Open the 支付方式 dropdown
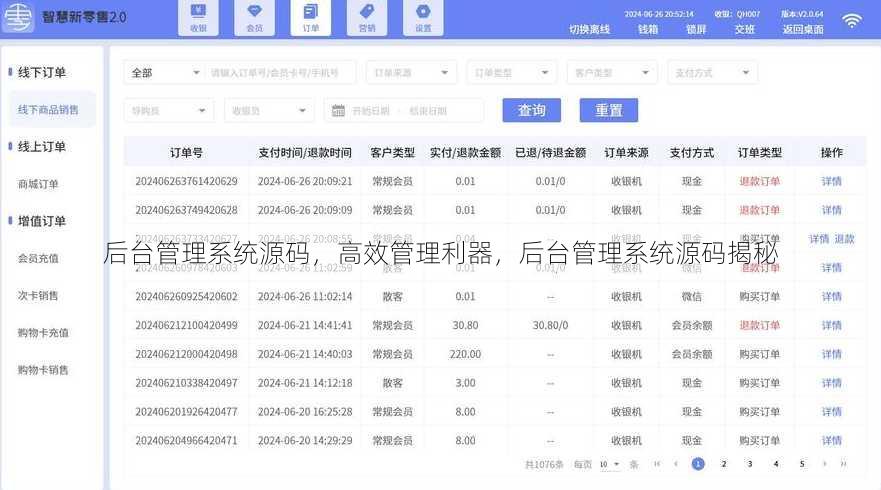Image resolution: width=881 pixels, height=490 pixels. [712, 72]
